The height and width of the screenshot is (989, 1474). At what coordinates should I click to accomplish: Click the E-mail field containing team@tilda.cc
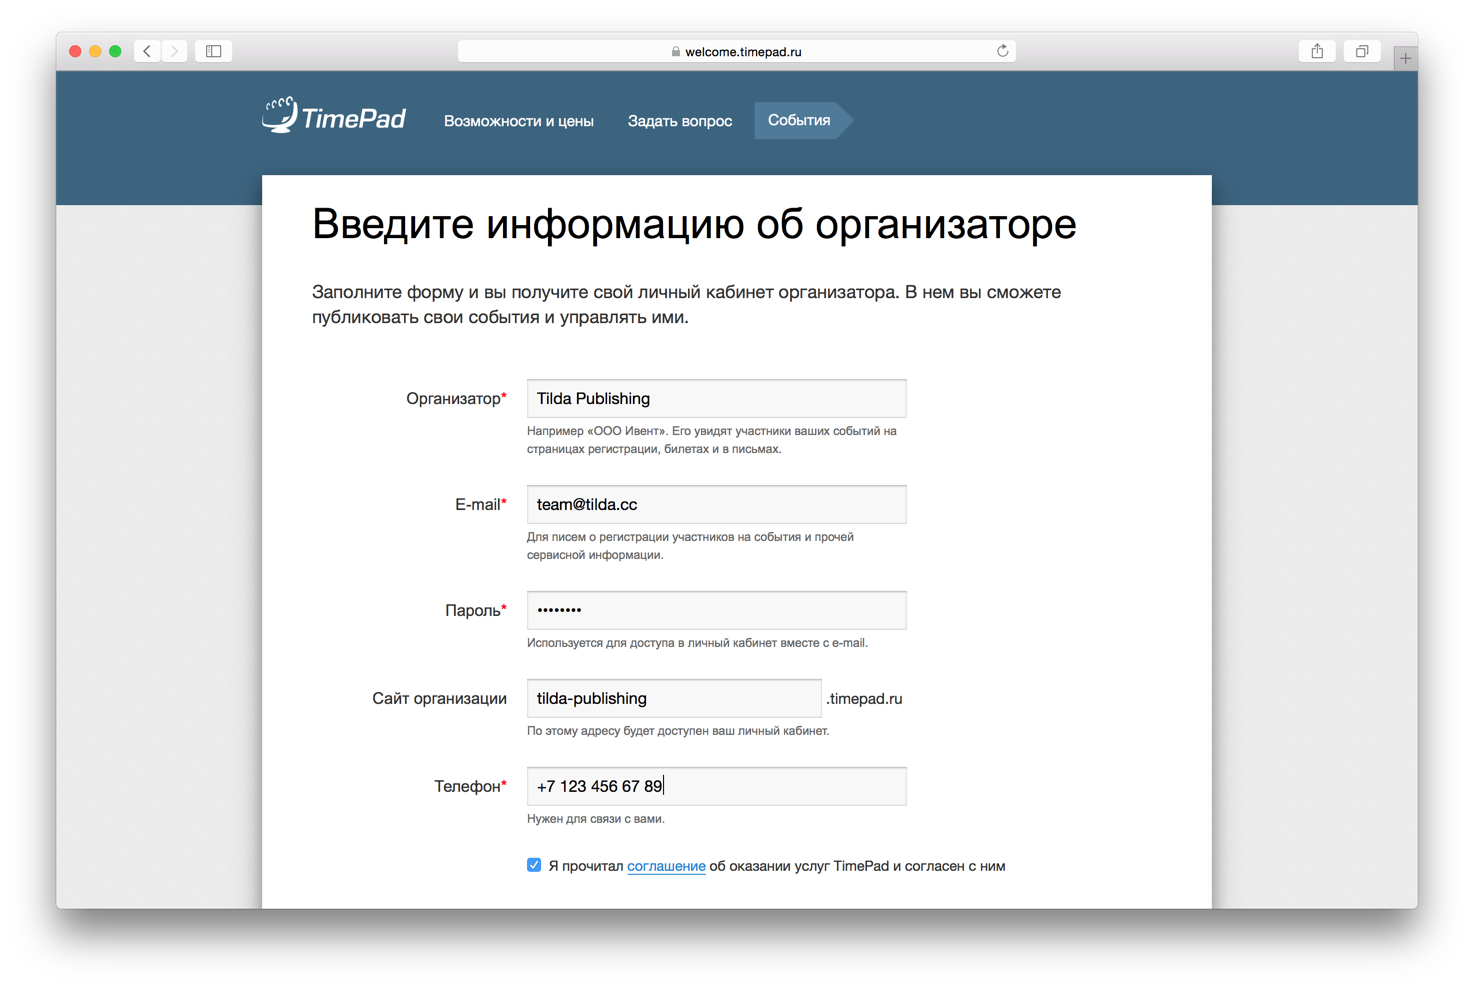[715, 504]
